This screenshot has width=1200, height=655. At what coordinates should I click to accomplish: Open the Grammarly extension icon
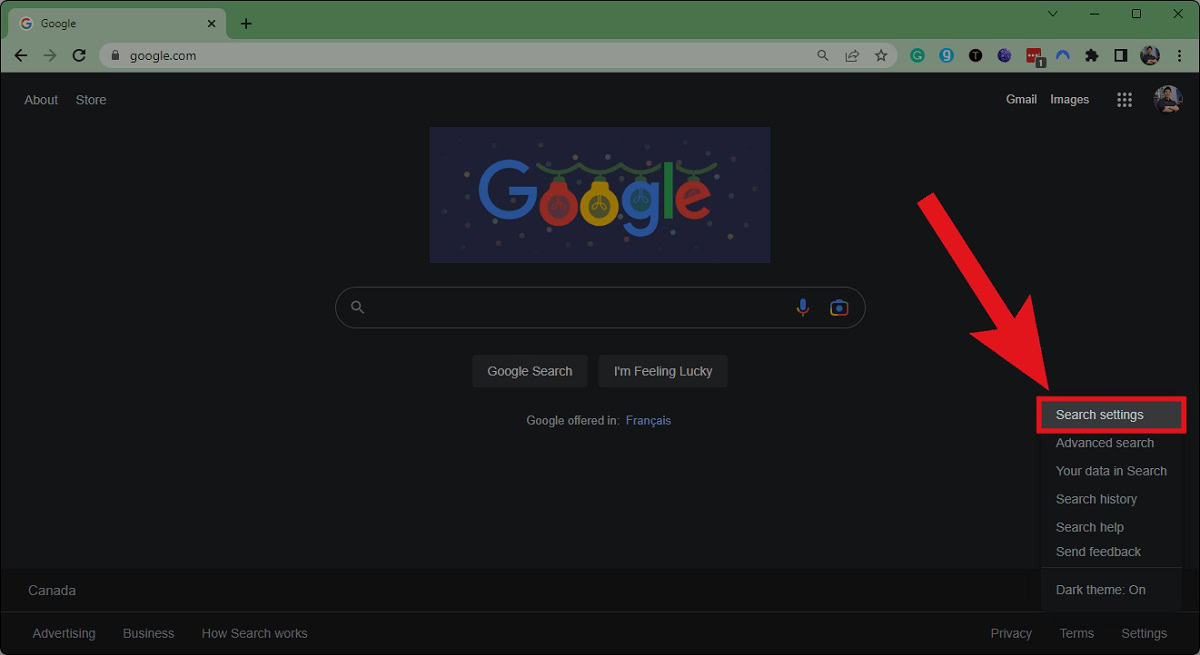coord(917,55)
